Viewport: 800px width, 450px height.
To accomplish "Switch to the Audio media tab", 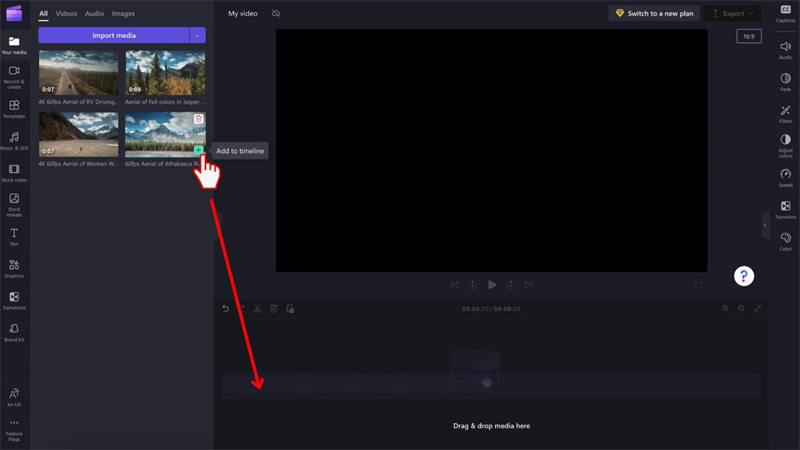I will [94, 14].
